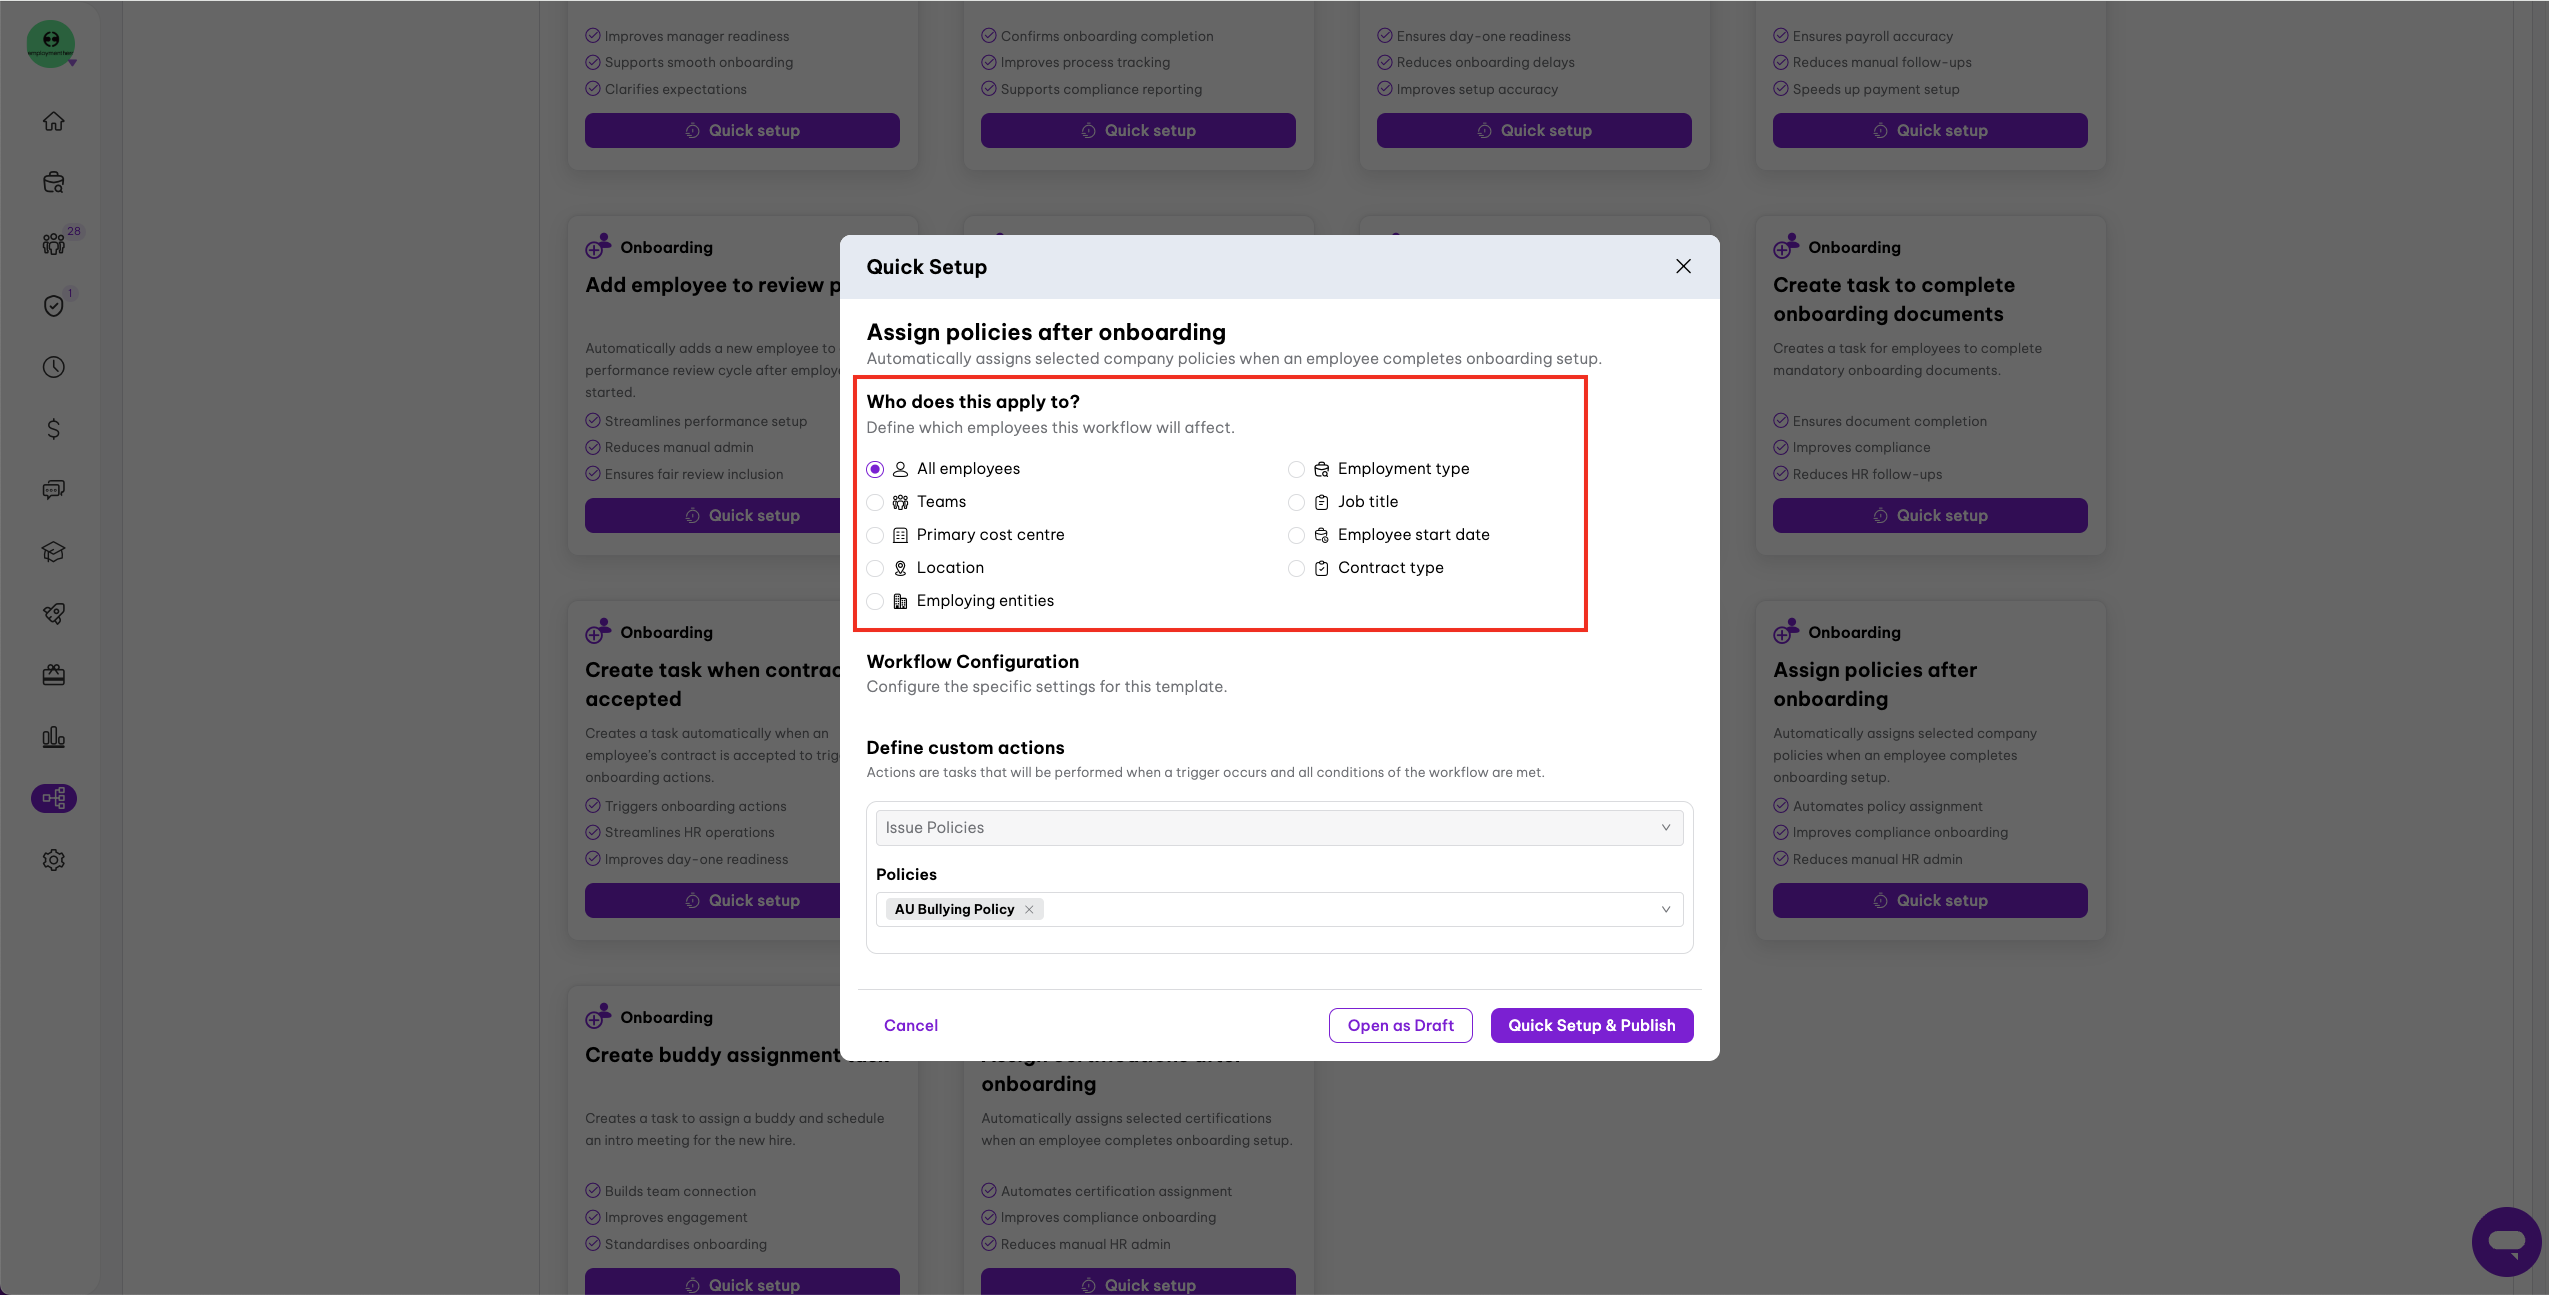Close the Quick Setup dialog
Screen dimensions: 2549x1295
coord(1683,266)
